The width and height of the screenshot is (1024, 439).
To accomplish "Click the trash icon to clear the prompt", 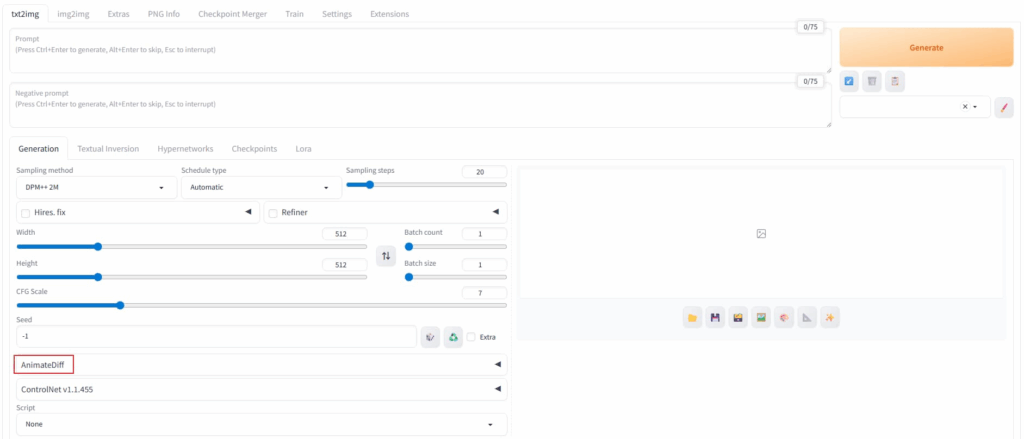I will (872, 82).
